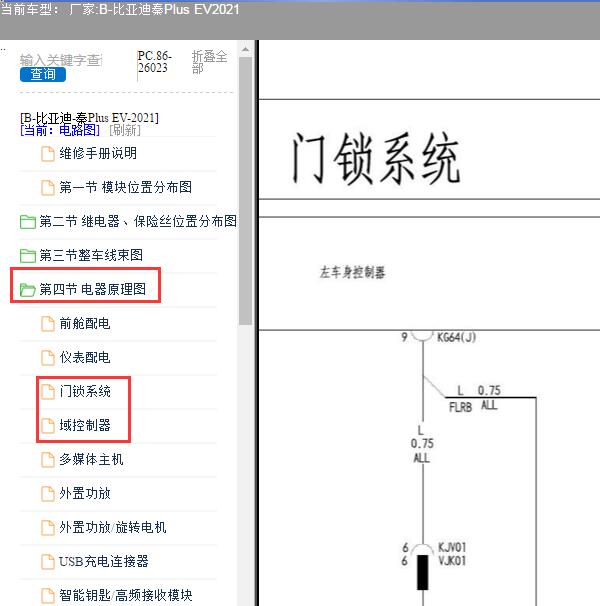
Task: Click the current vehicle model header text
Action: [x=120, y=9]
